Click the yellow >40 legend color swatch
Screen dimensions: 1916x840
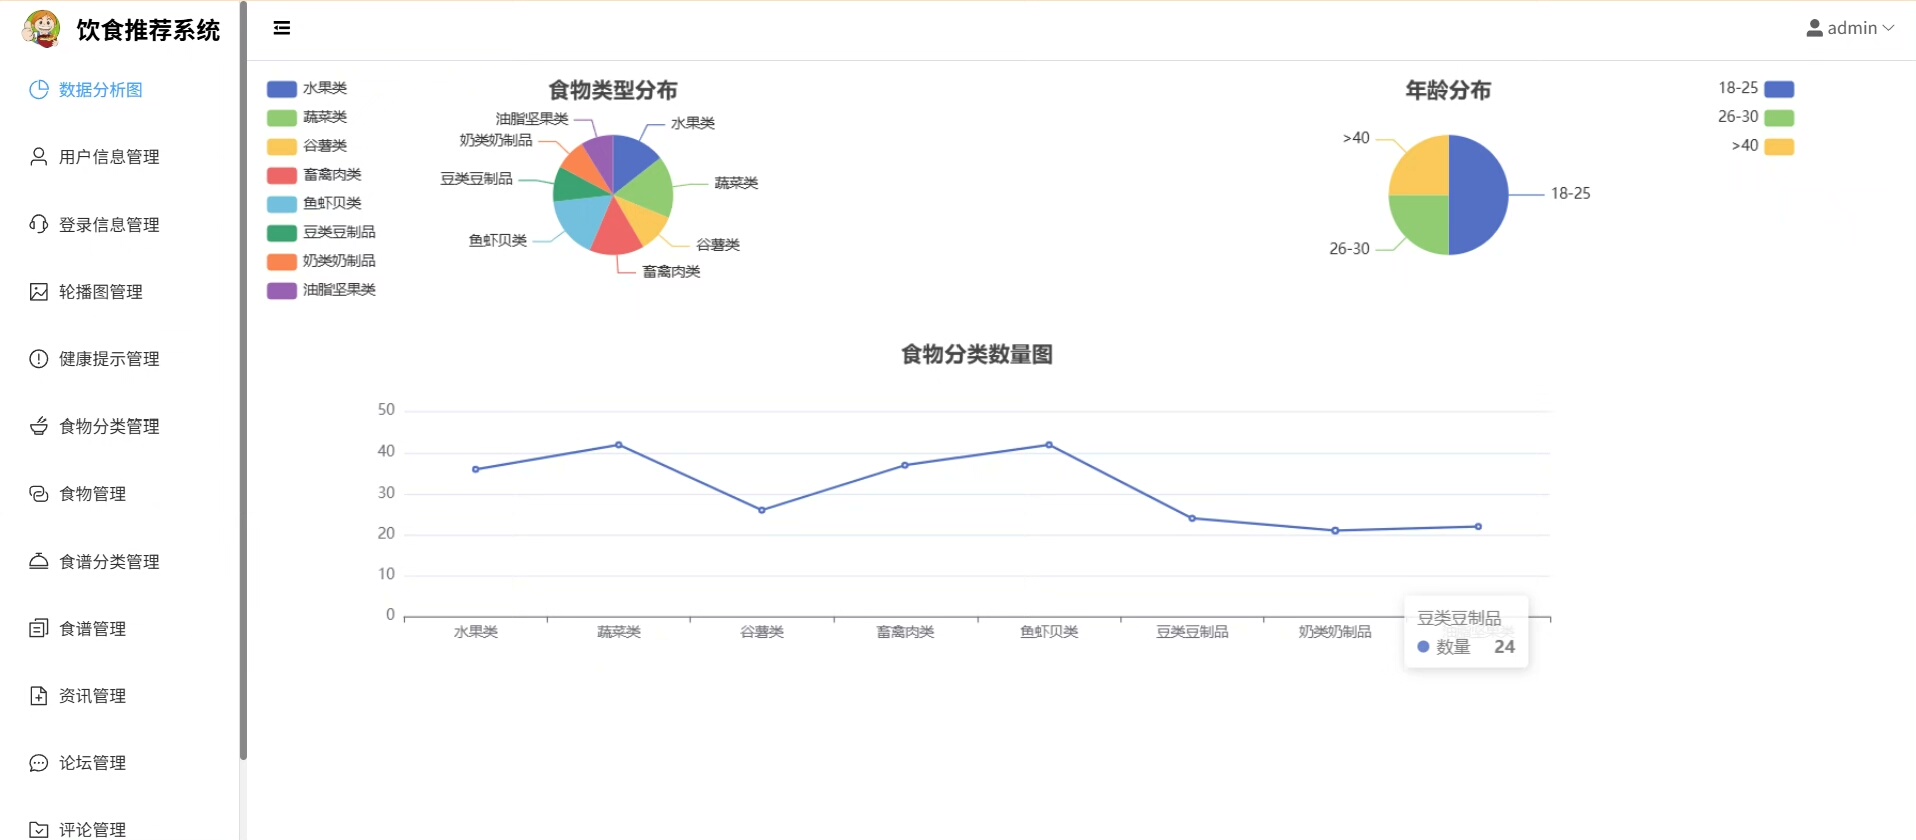pos(1779,147)
